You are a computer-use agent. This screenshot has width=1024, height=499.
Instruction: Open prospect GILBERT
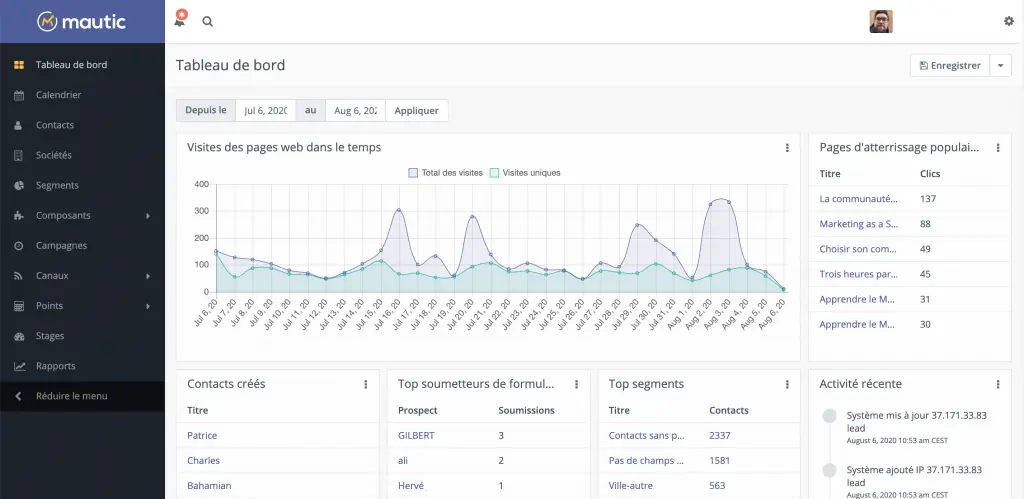coord(416,435)
